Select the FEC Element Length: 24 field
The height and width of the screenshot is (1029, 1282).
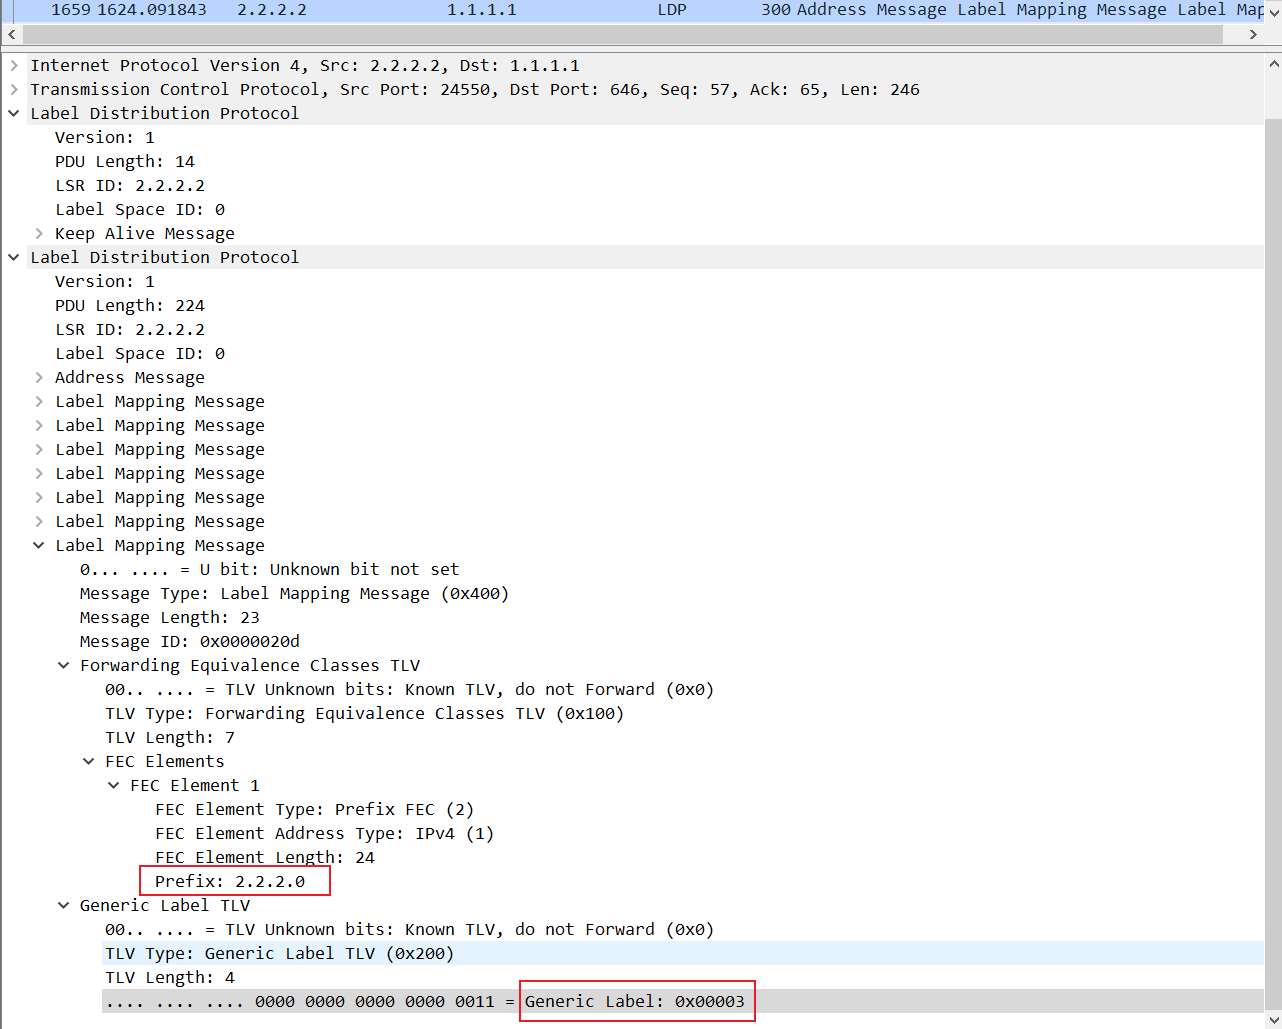(264, 857)
